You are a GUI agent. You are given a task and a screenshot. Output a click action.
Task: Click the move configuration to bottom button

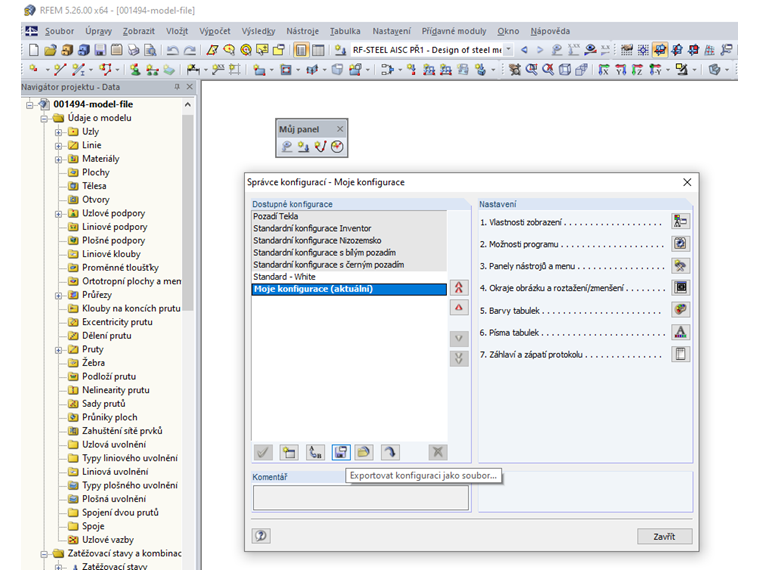[x=459, y=358]
